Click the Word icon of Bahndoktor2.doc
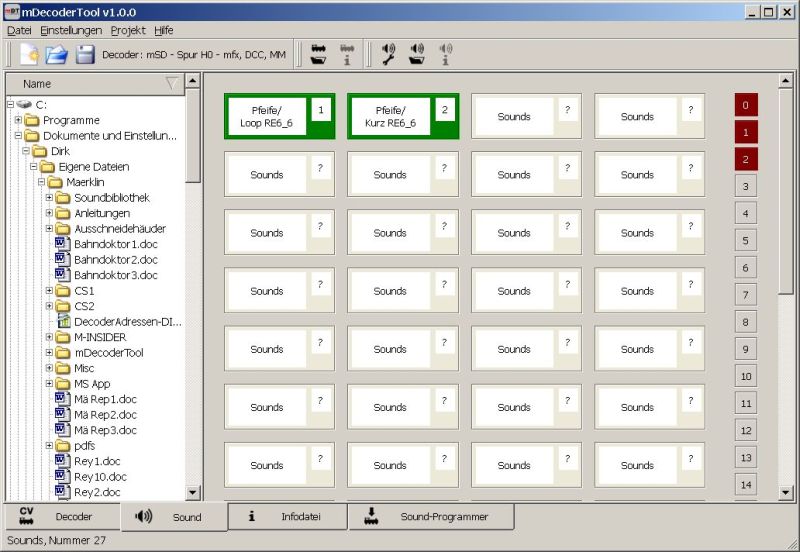This screenshot has height=552, width=800. coord(62,259)
